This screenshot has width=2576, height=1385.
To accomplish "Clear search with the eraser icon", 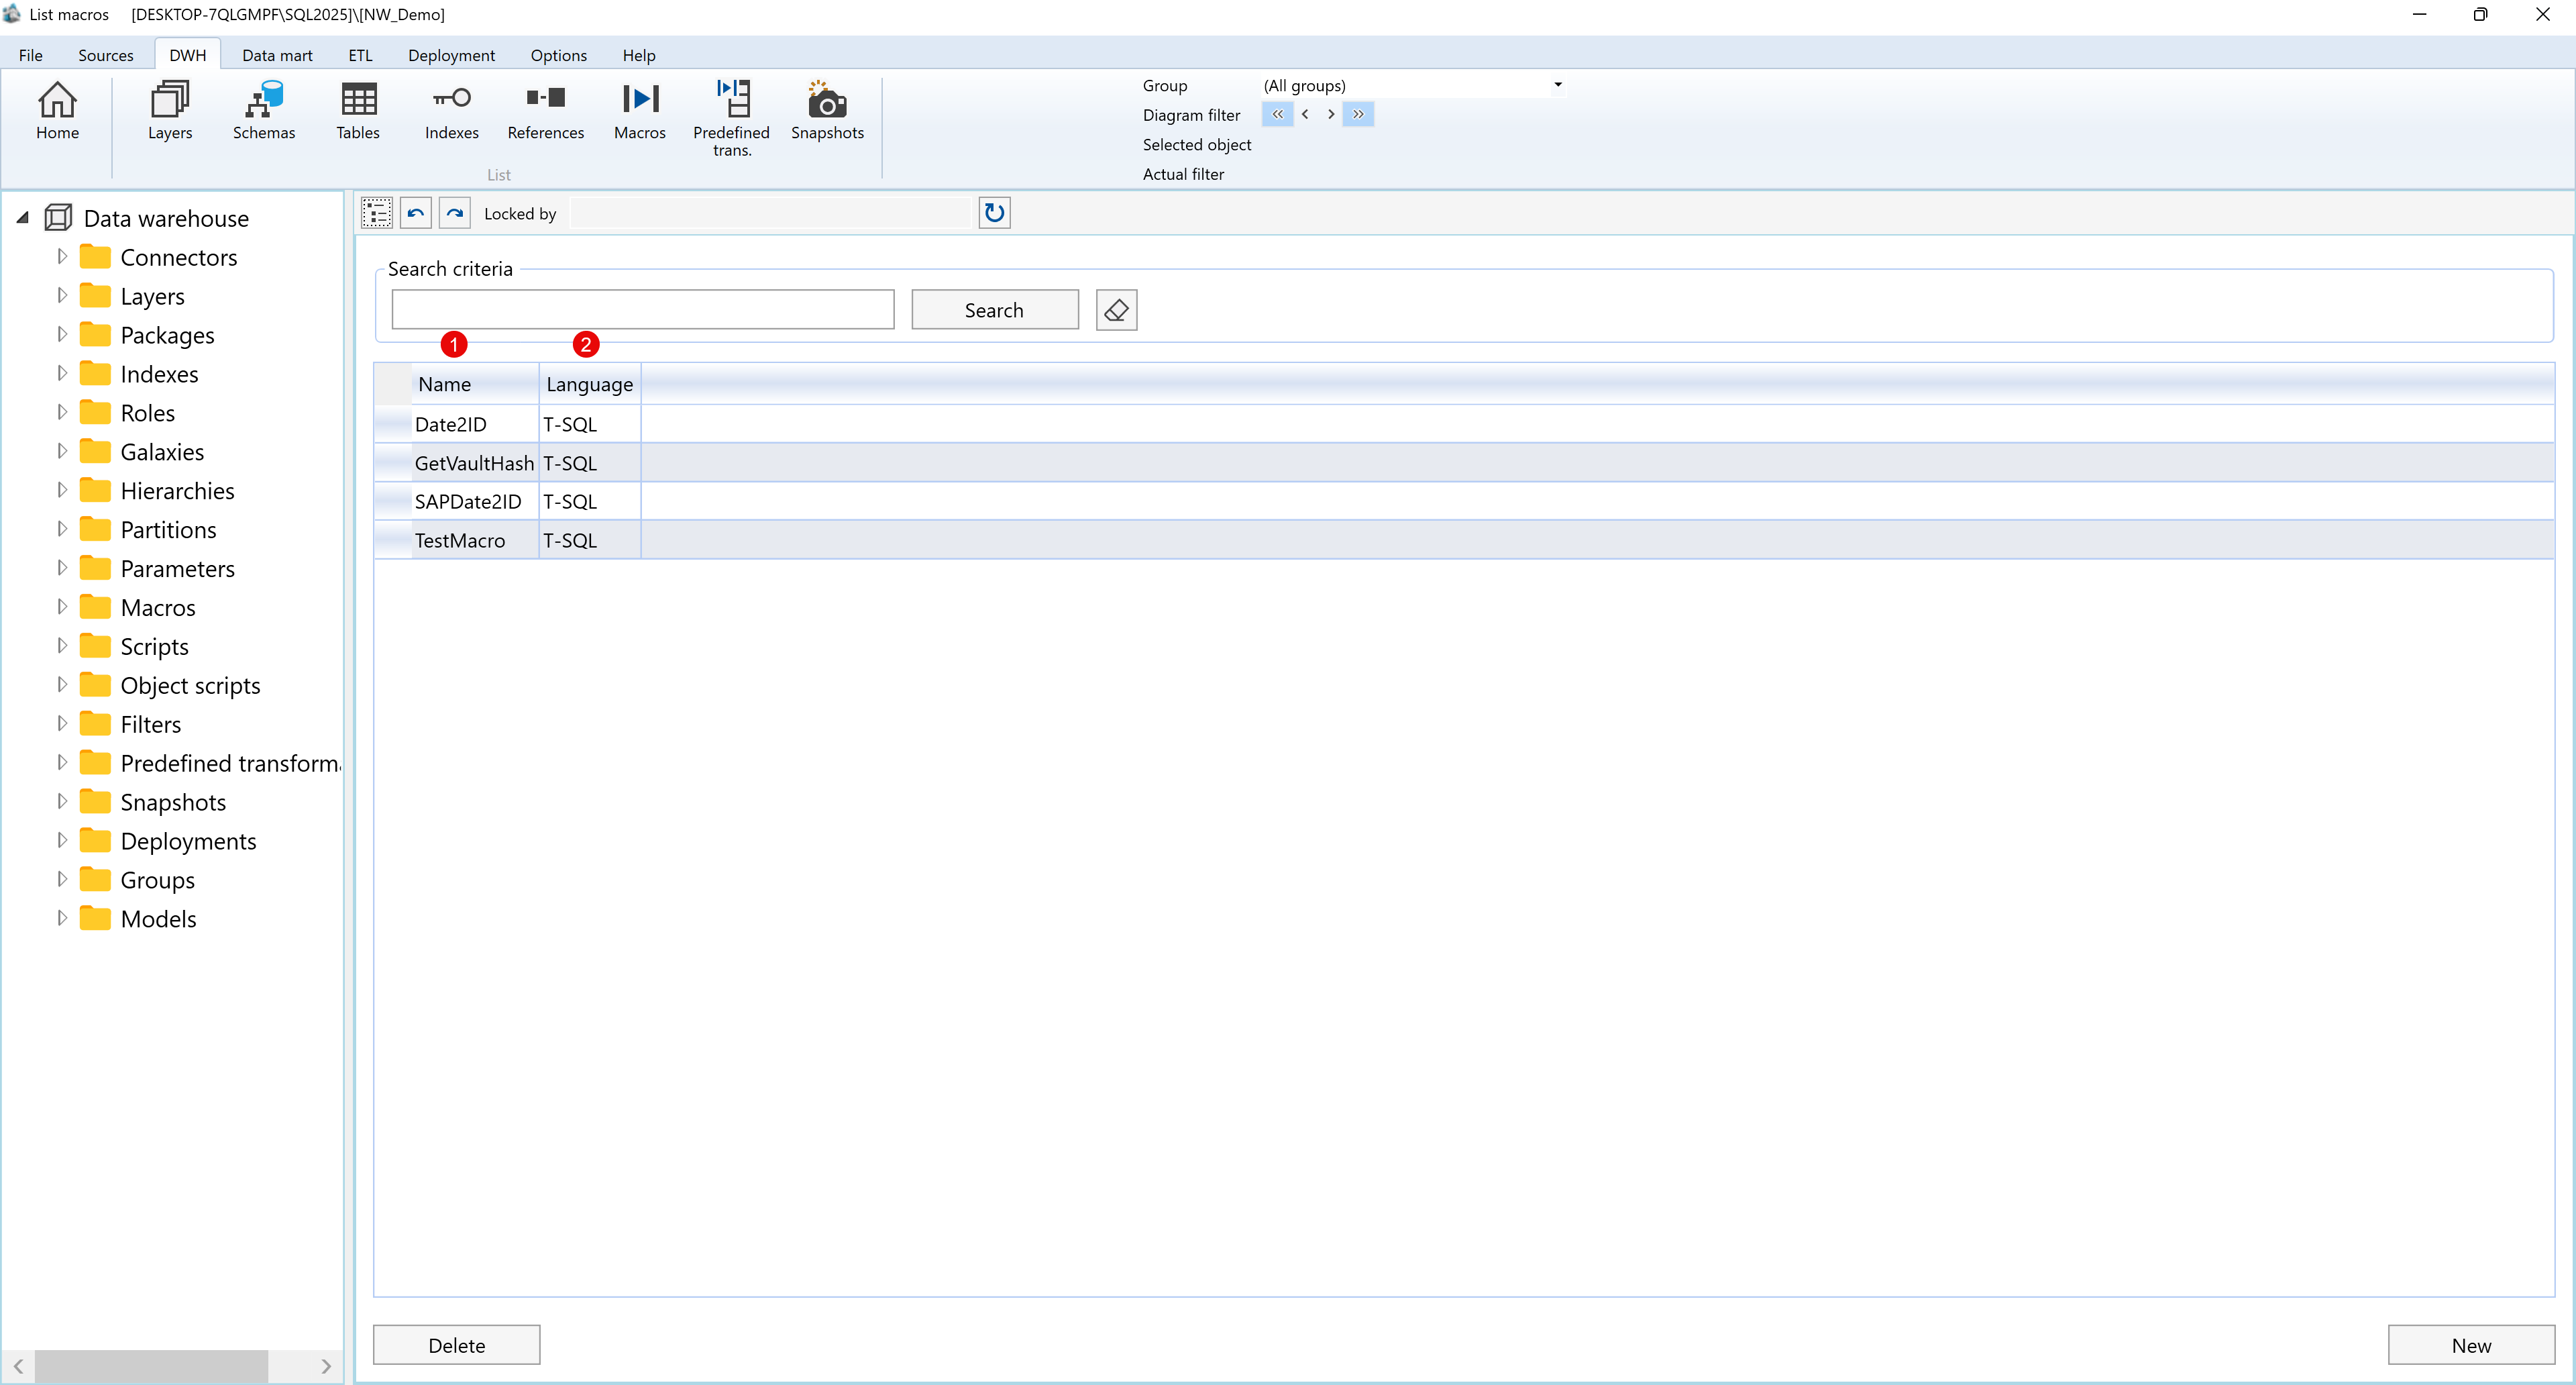I will 1115,309.
